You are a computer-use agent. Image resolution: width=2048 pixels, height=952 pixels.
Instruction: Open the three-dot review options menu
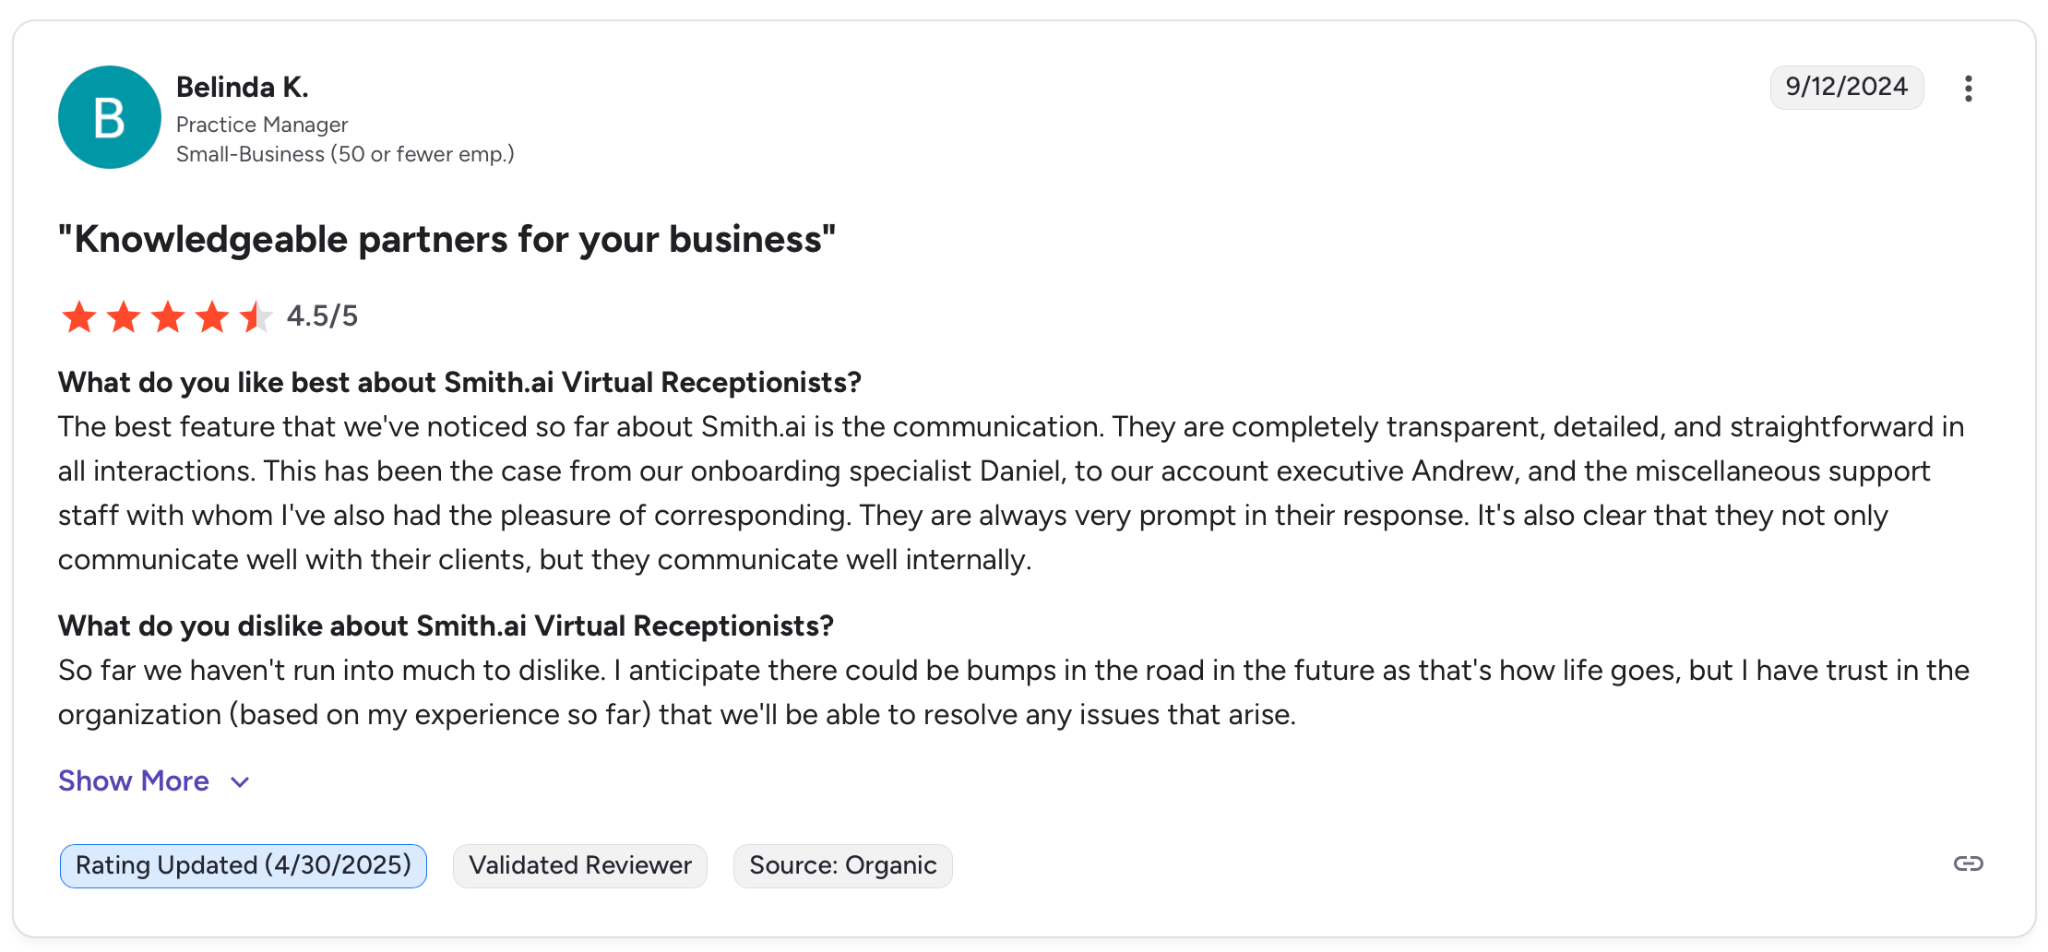[x=1967, y=88]
